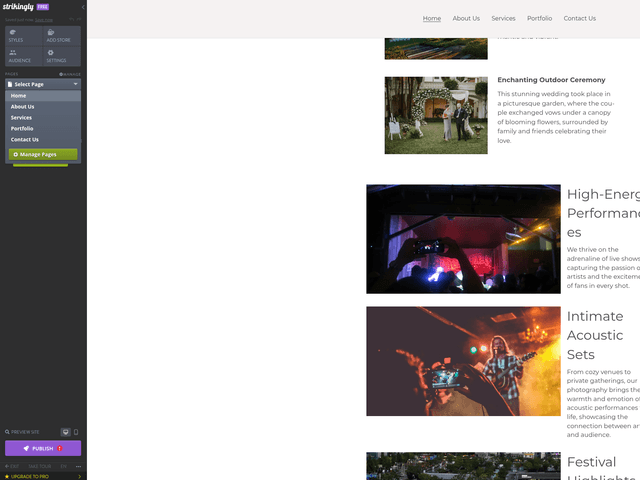The image size is (640, 480).
Task: Expand the Select Page dropdown
Action: pyautogui.click(x=43, y=84)
